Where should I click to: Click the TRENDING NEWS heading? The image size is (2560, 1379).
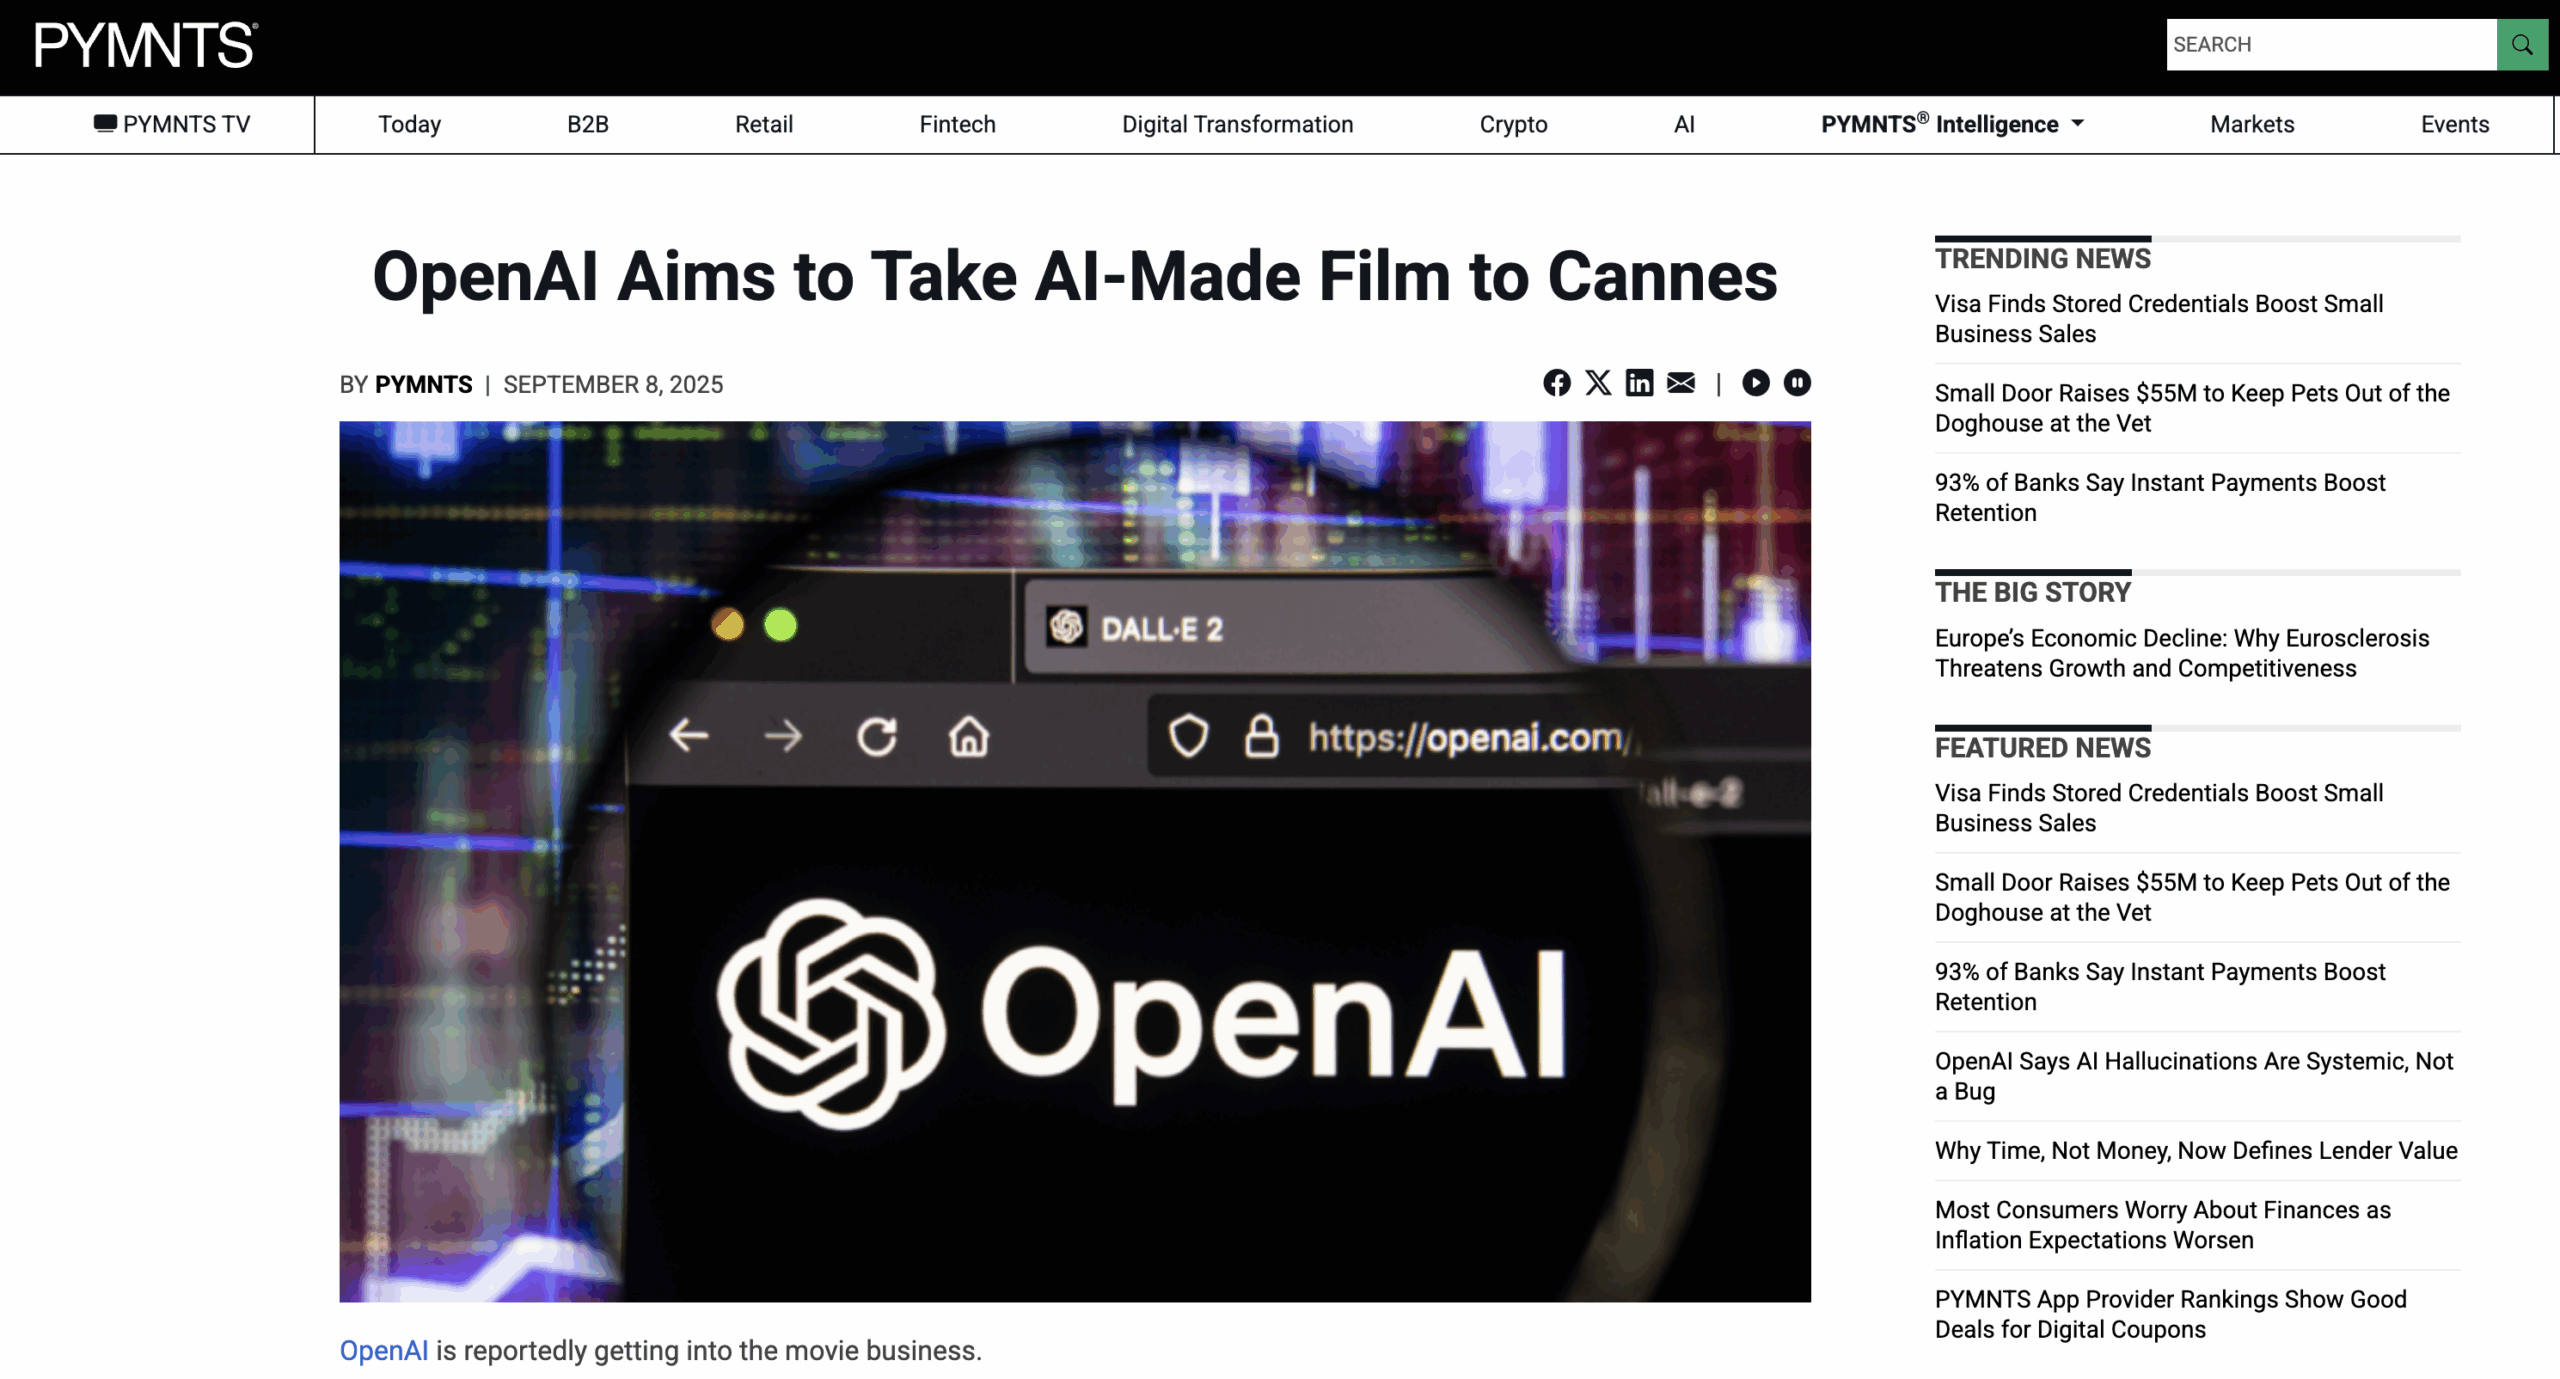tap(2042, 259)
